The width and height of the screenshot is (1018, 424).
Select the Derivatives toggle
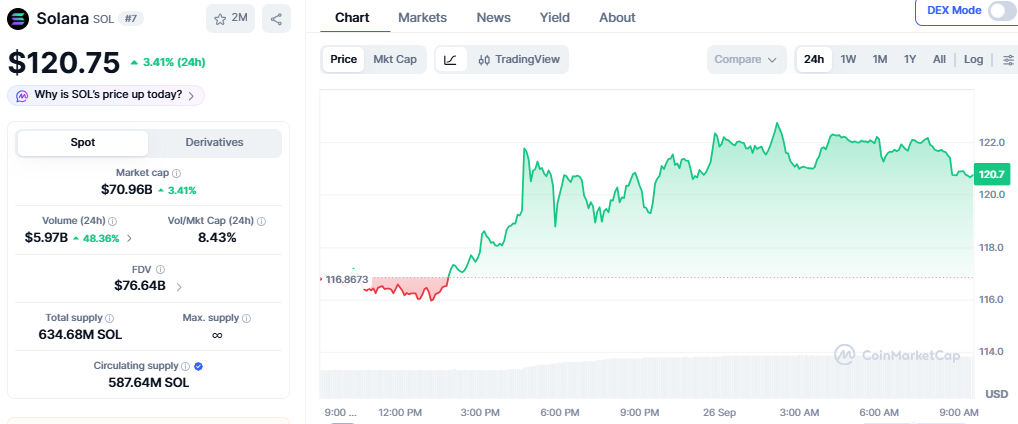214,143
